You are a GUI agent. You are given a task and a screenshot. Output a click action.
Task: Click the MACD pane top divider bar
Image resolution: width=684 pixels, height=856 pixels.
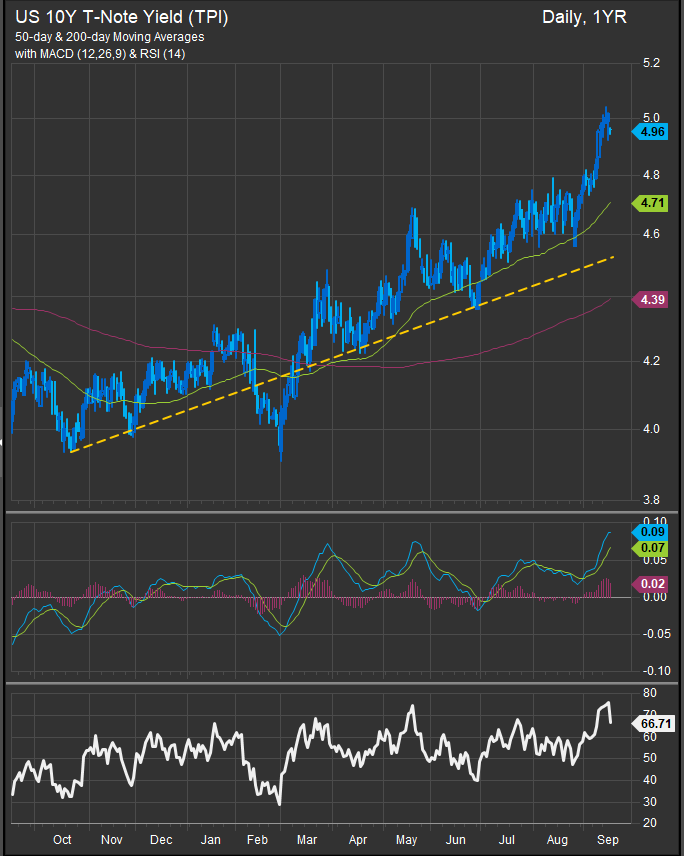(342, 512)
